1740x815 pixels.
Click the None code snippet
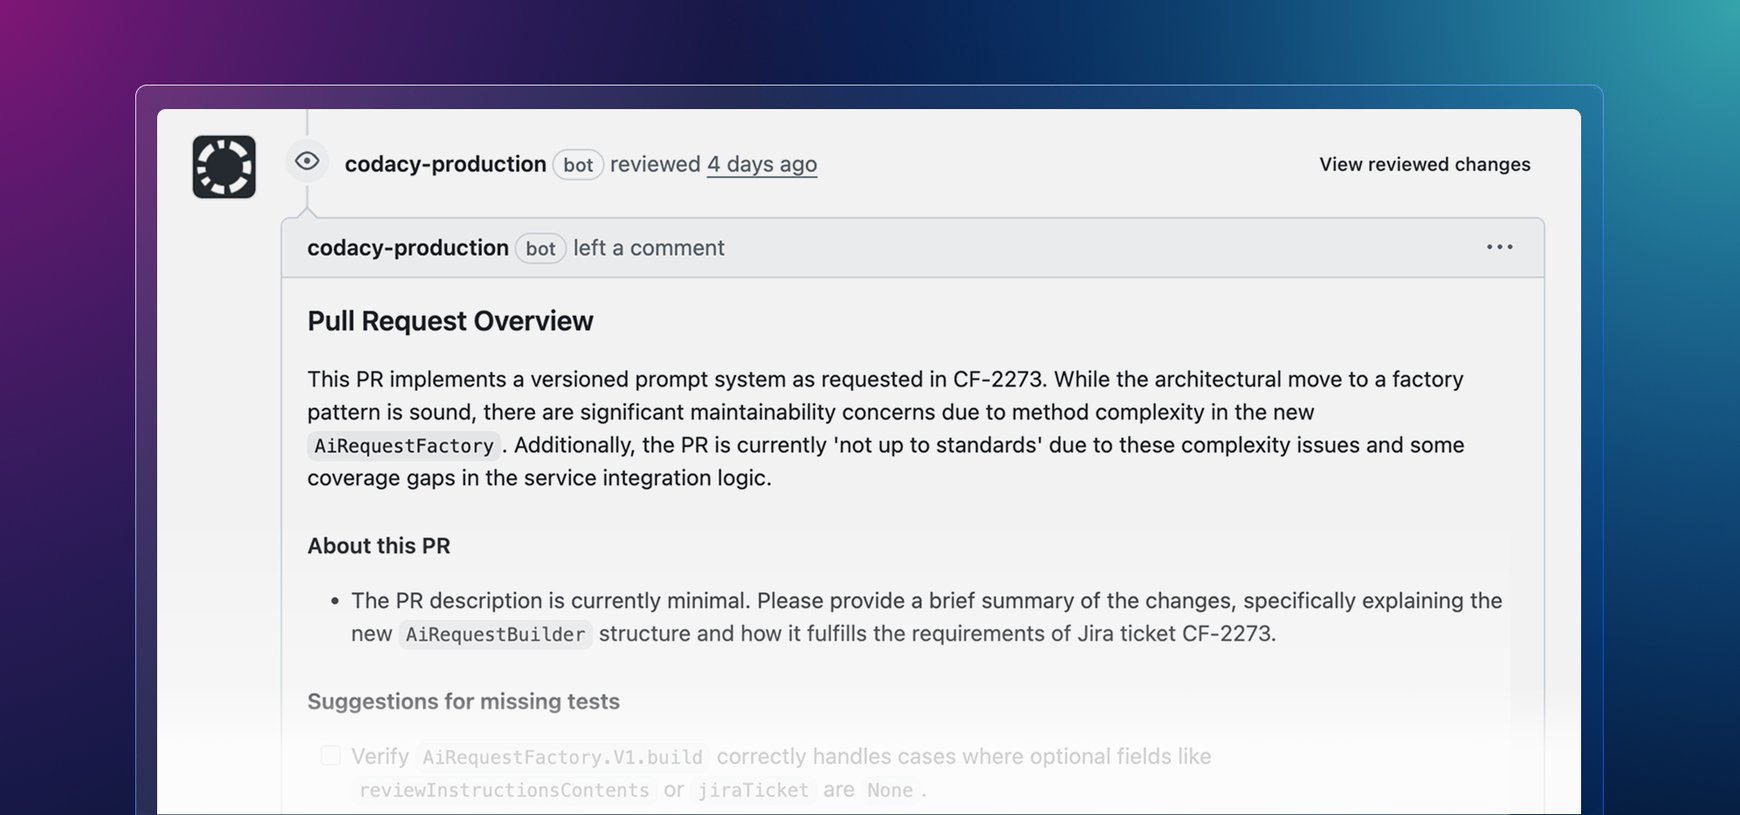[889, 790]
